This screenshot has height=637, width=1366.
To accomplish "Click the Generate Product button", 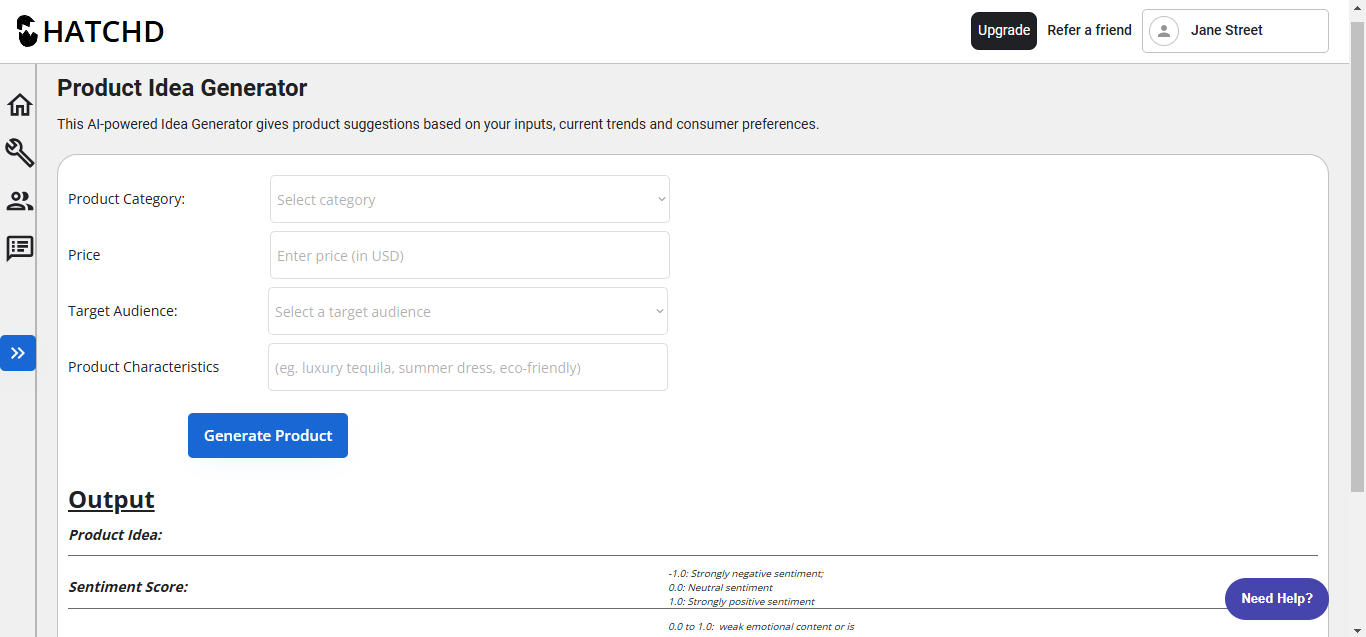I will [268, 435].
